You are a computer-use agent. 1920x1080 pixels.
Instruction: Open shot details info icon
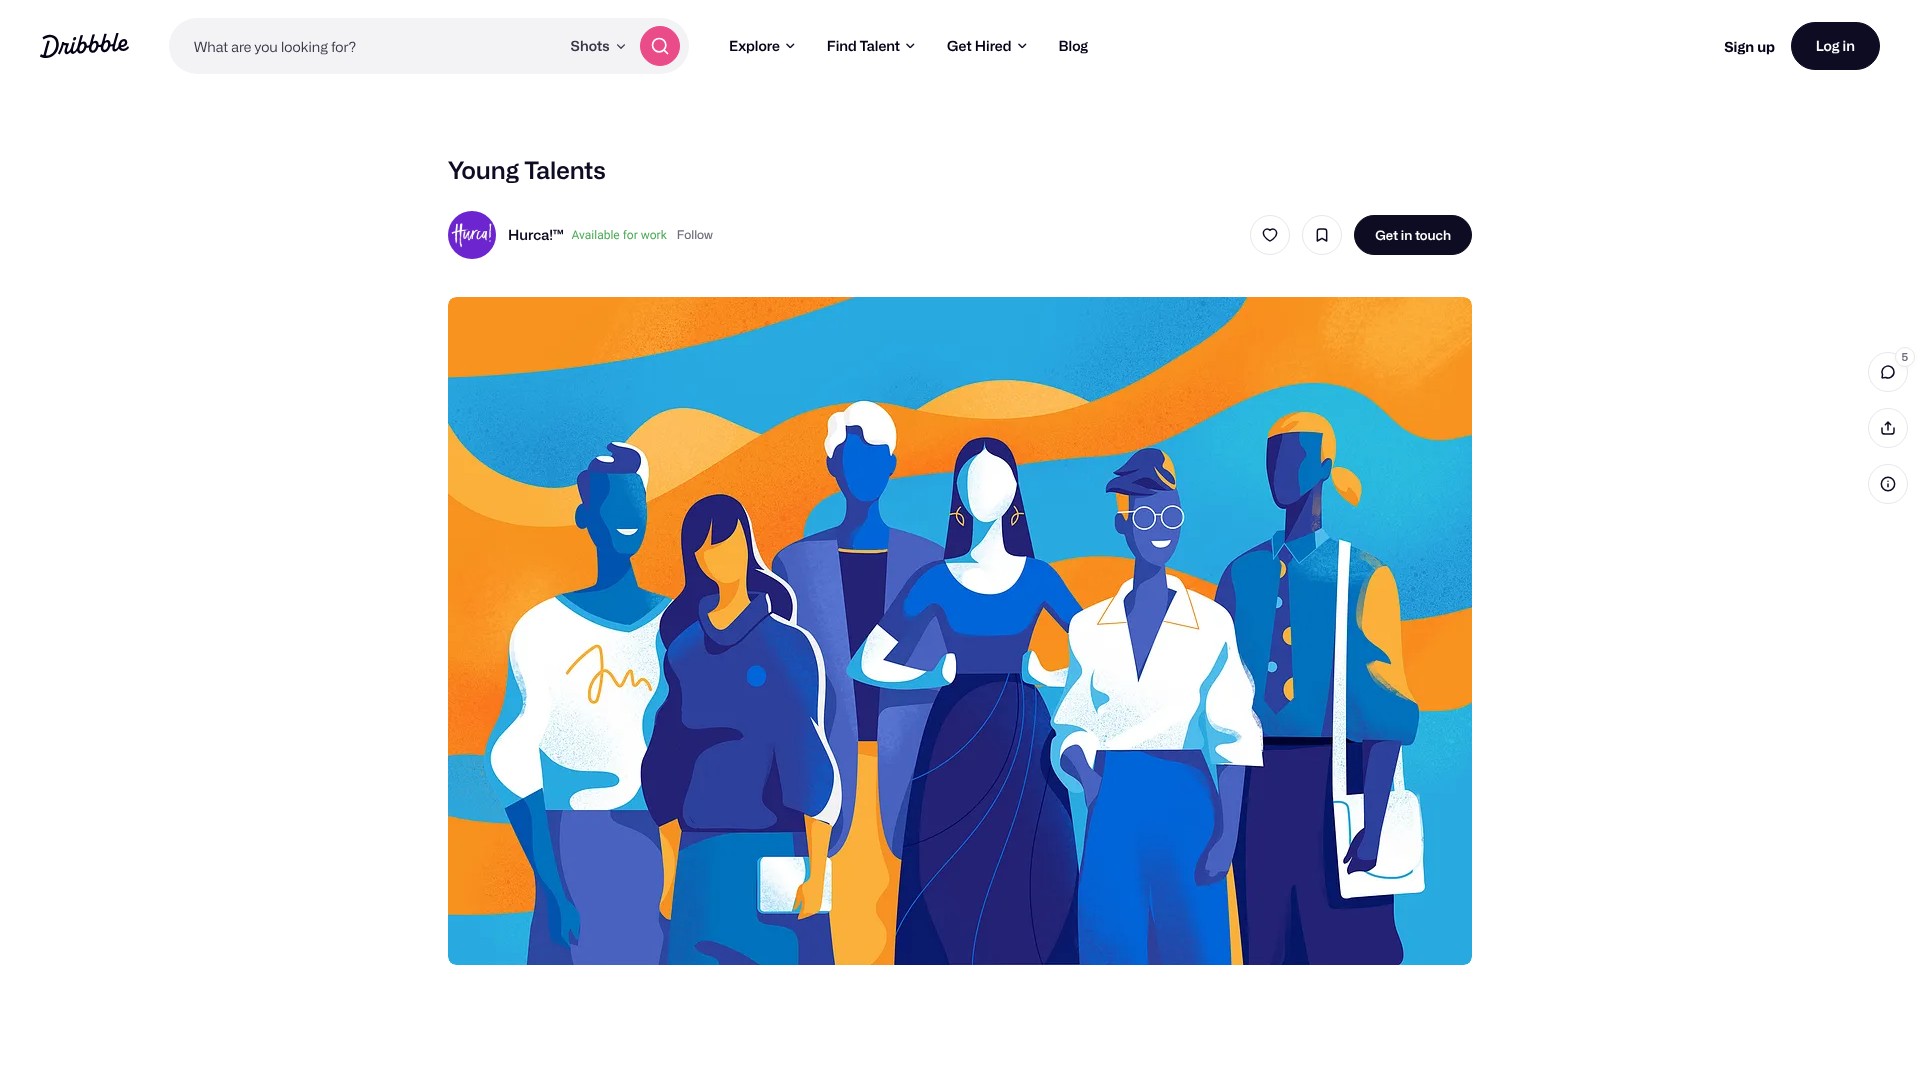point(1888,484)
